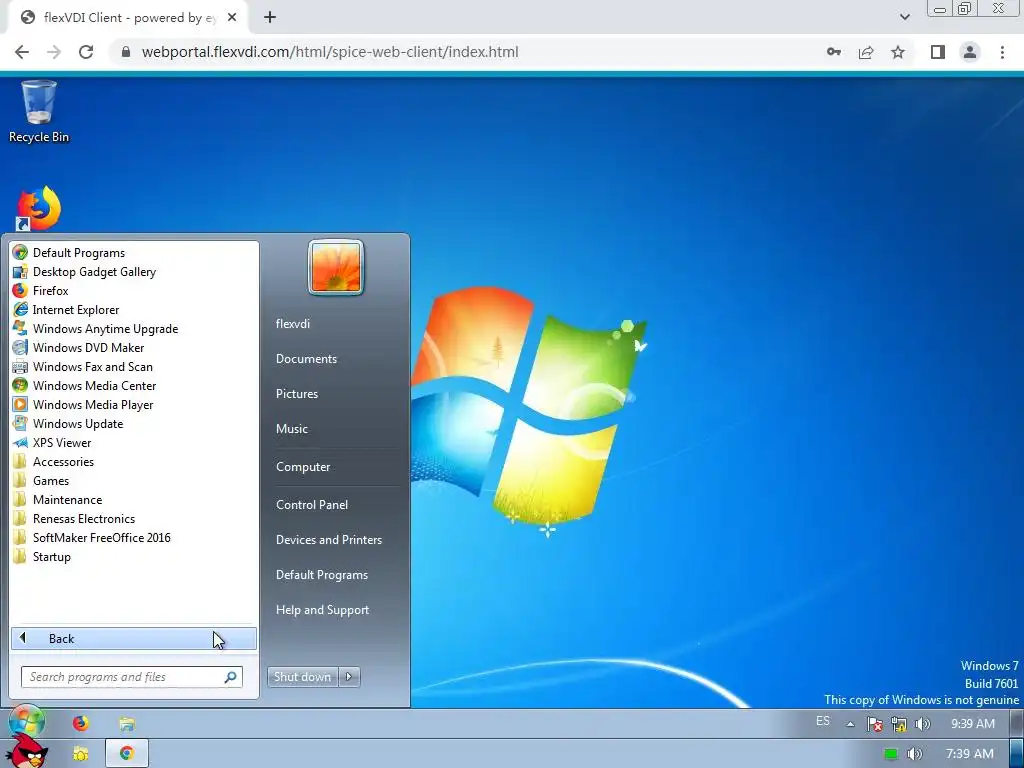Open Music from Start menu
Image resolution: width=1024 pixels, height=768 pixels.
point(291,429)
